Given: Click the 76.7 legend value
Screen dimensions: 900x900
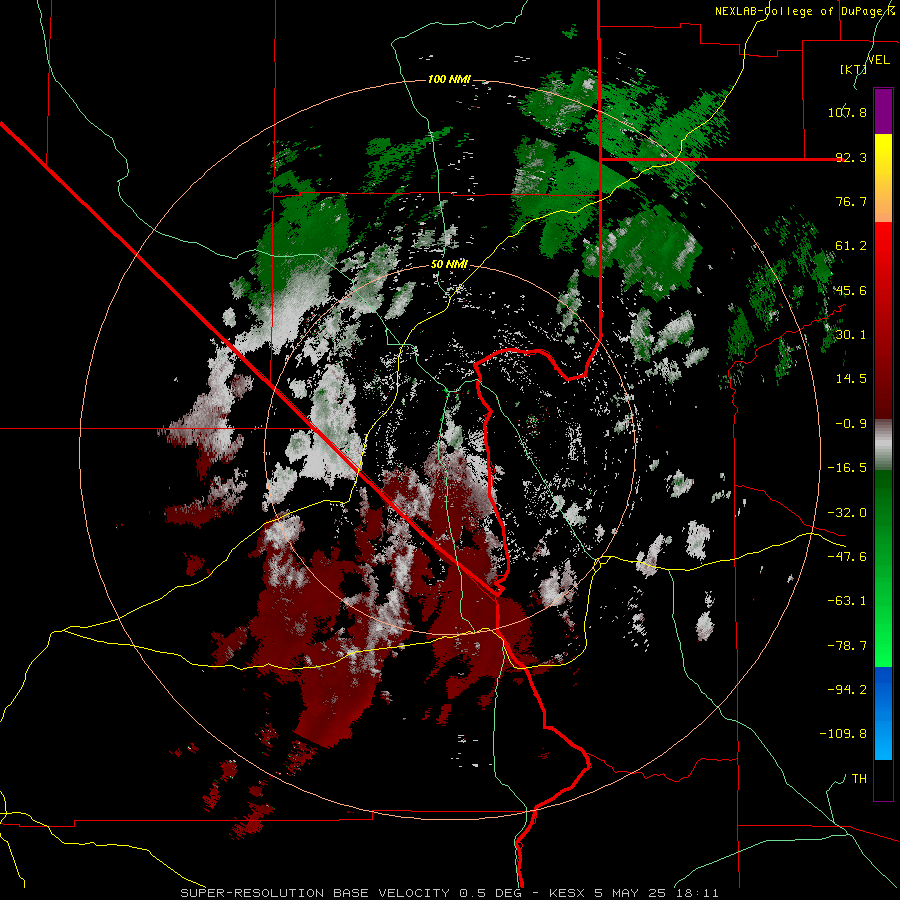Looking at the screenshot, I should coord(851,201).
